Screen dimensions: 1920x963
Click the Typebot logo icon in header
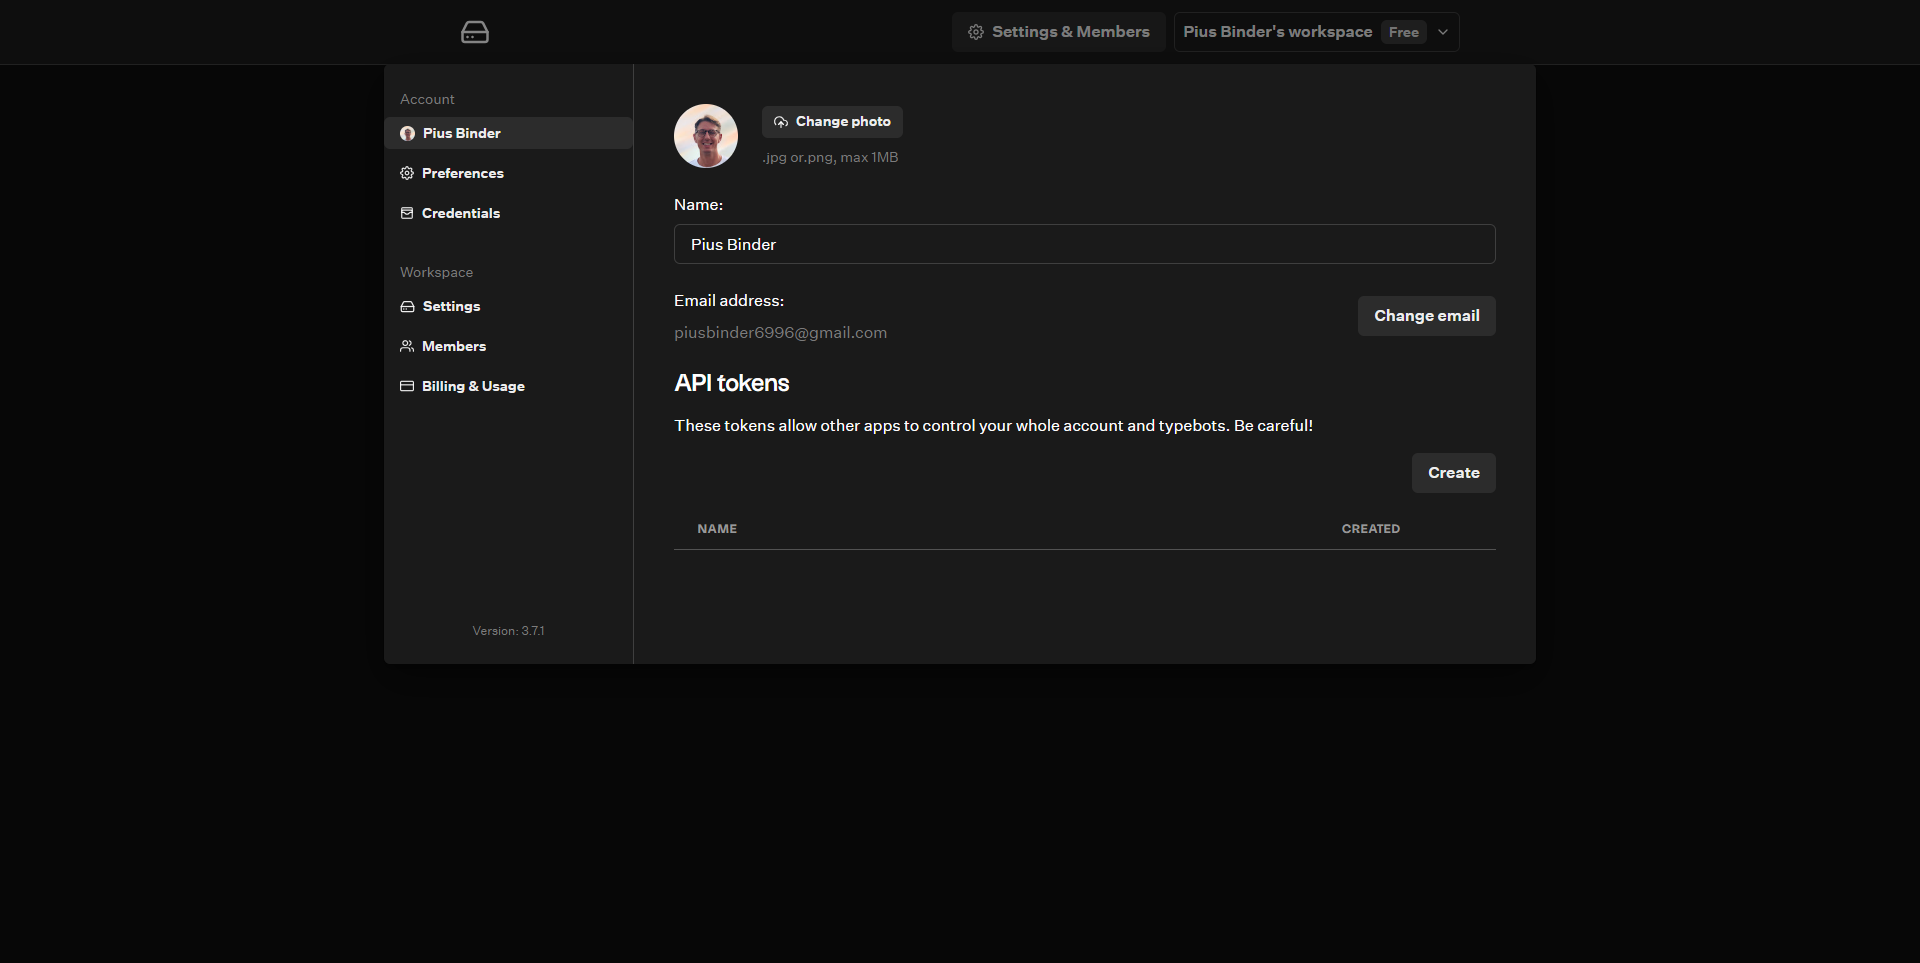pyautogui.click(x=474, y=32)
